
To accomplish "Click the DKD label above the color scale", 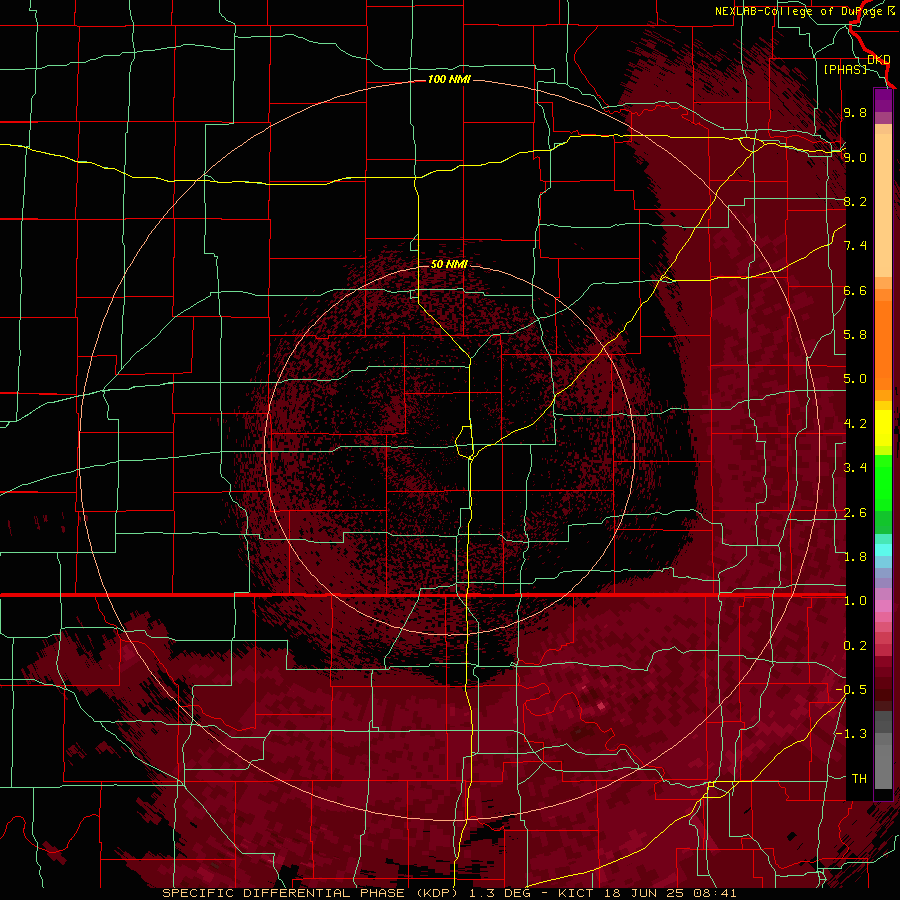I will tap(879, 59).
